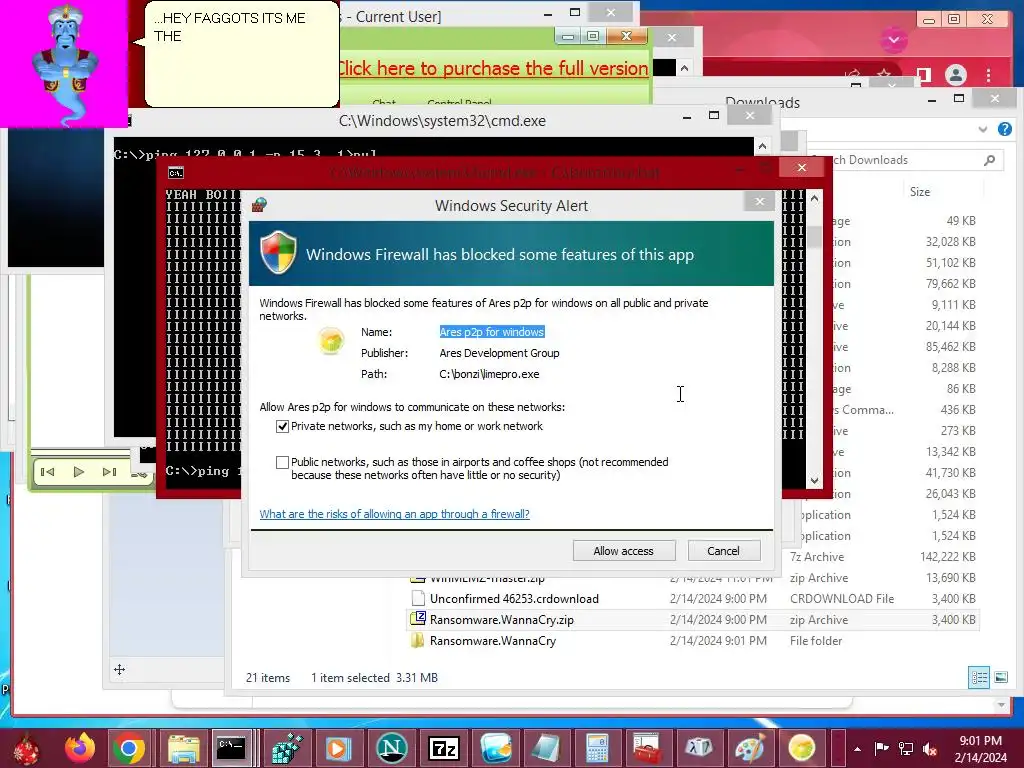1024x768 pixels.
Task: Switch to details view in Explorer
Action: click(x=978, y=677)
